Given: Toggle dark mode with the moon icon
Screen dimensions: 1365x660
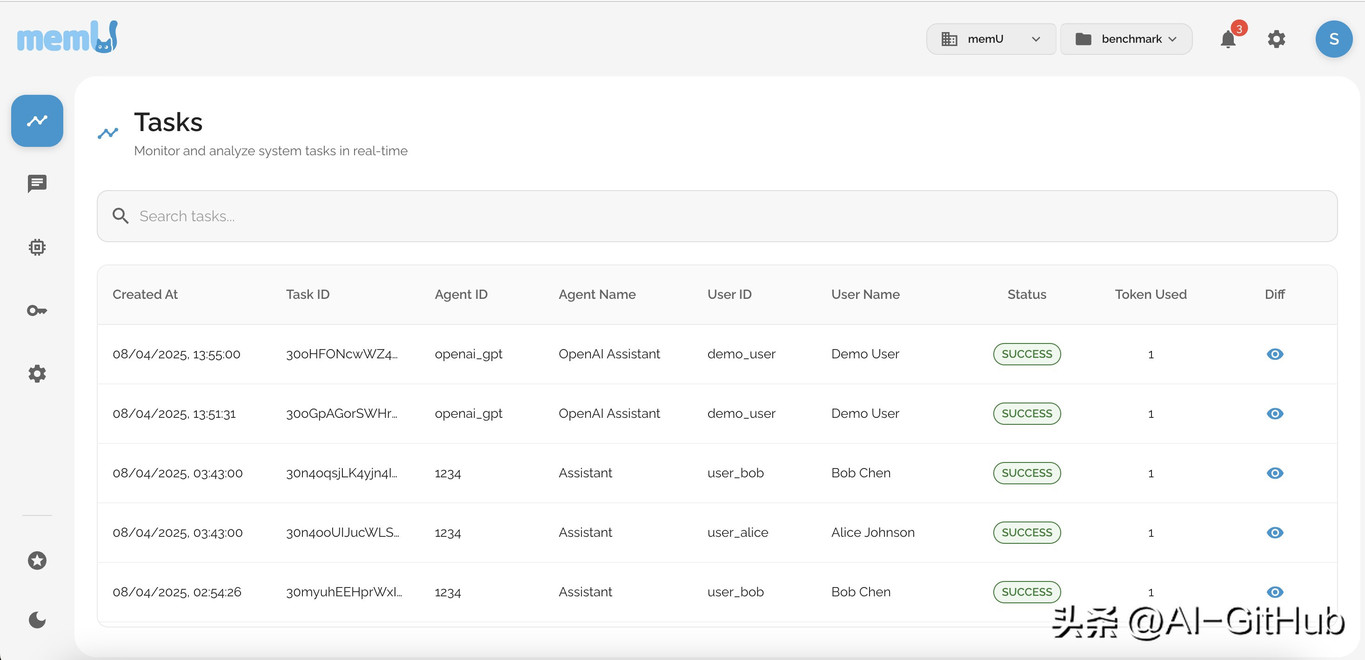Looking at the screenshot, I should (x=37, y=620).
